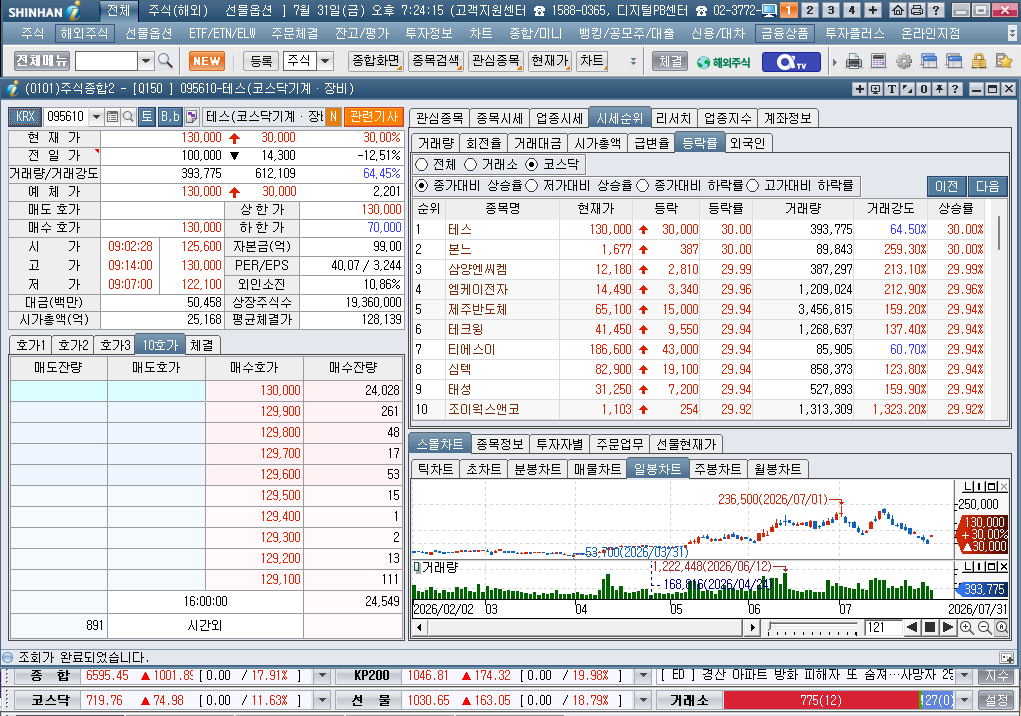Expand the menu bar overflow chevron after 온라인지점
Image resolution: width=1021 pixels, height=716 pixels.
click(x=1012, y=33)
